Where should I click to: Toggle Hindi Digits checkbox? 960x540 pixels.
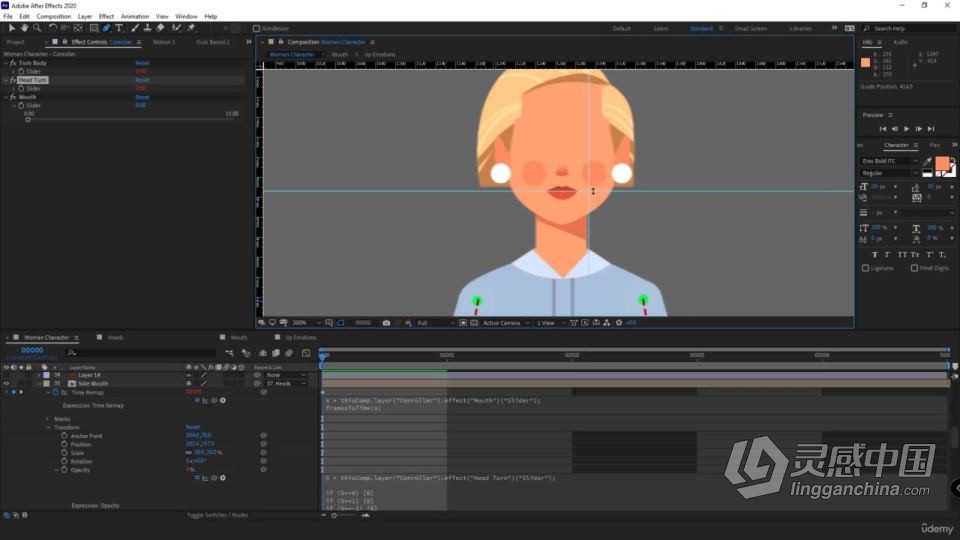click(914, 268)
